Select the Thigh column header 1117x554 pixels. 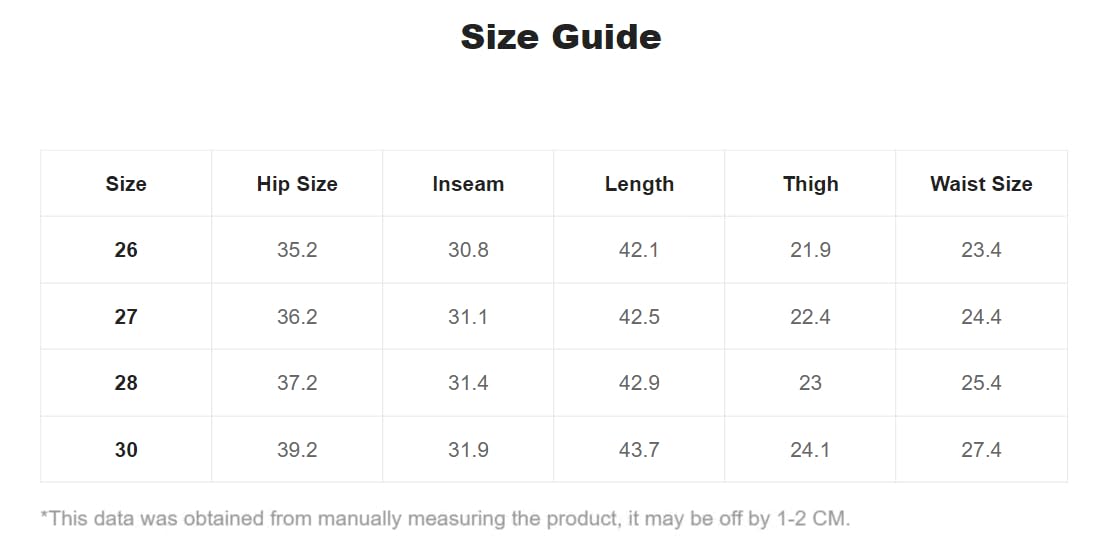[x=810, y=184]
